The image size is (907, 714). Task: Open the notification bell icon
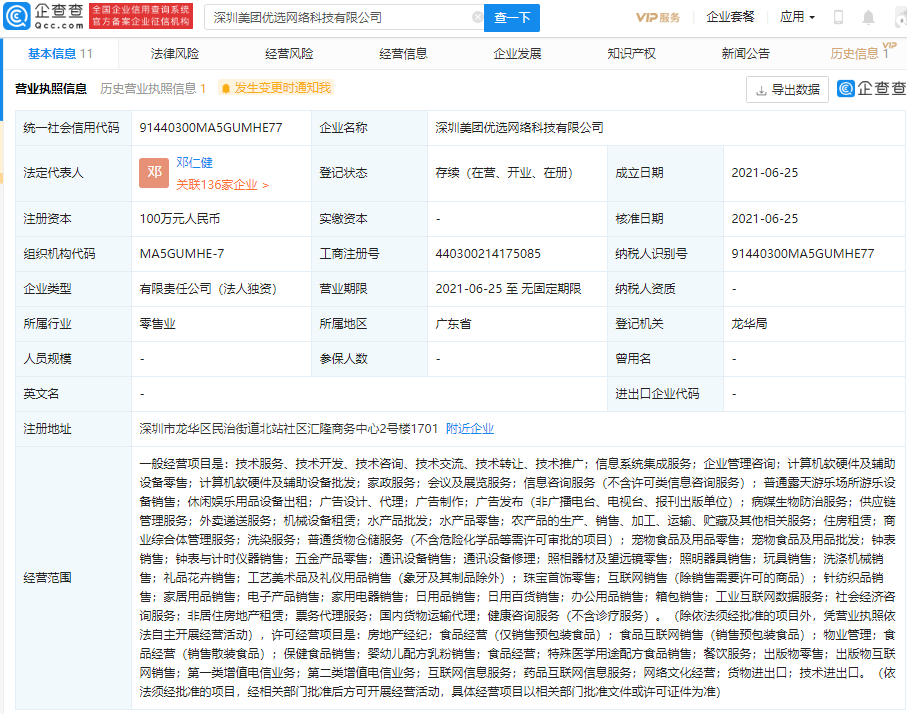pyautogui.click(x=867, y=17)
